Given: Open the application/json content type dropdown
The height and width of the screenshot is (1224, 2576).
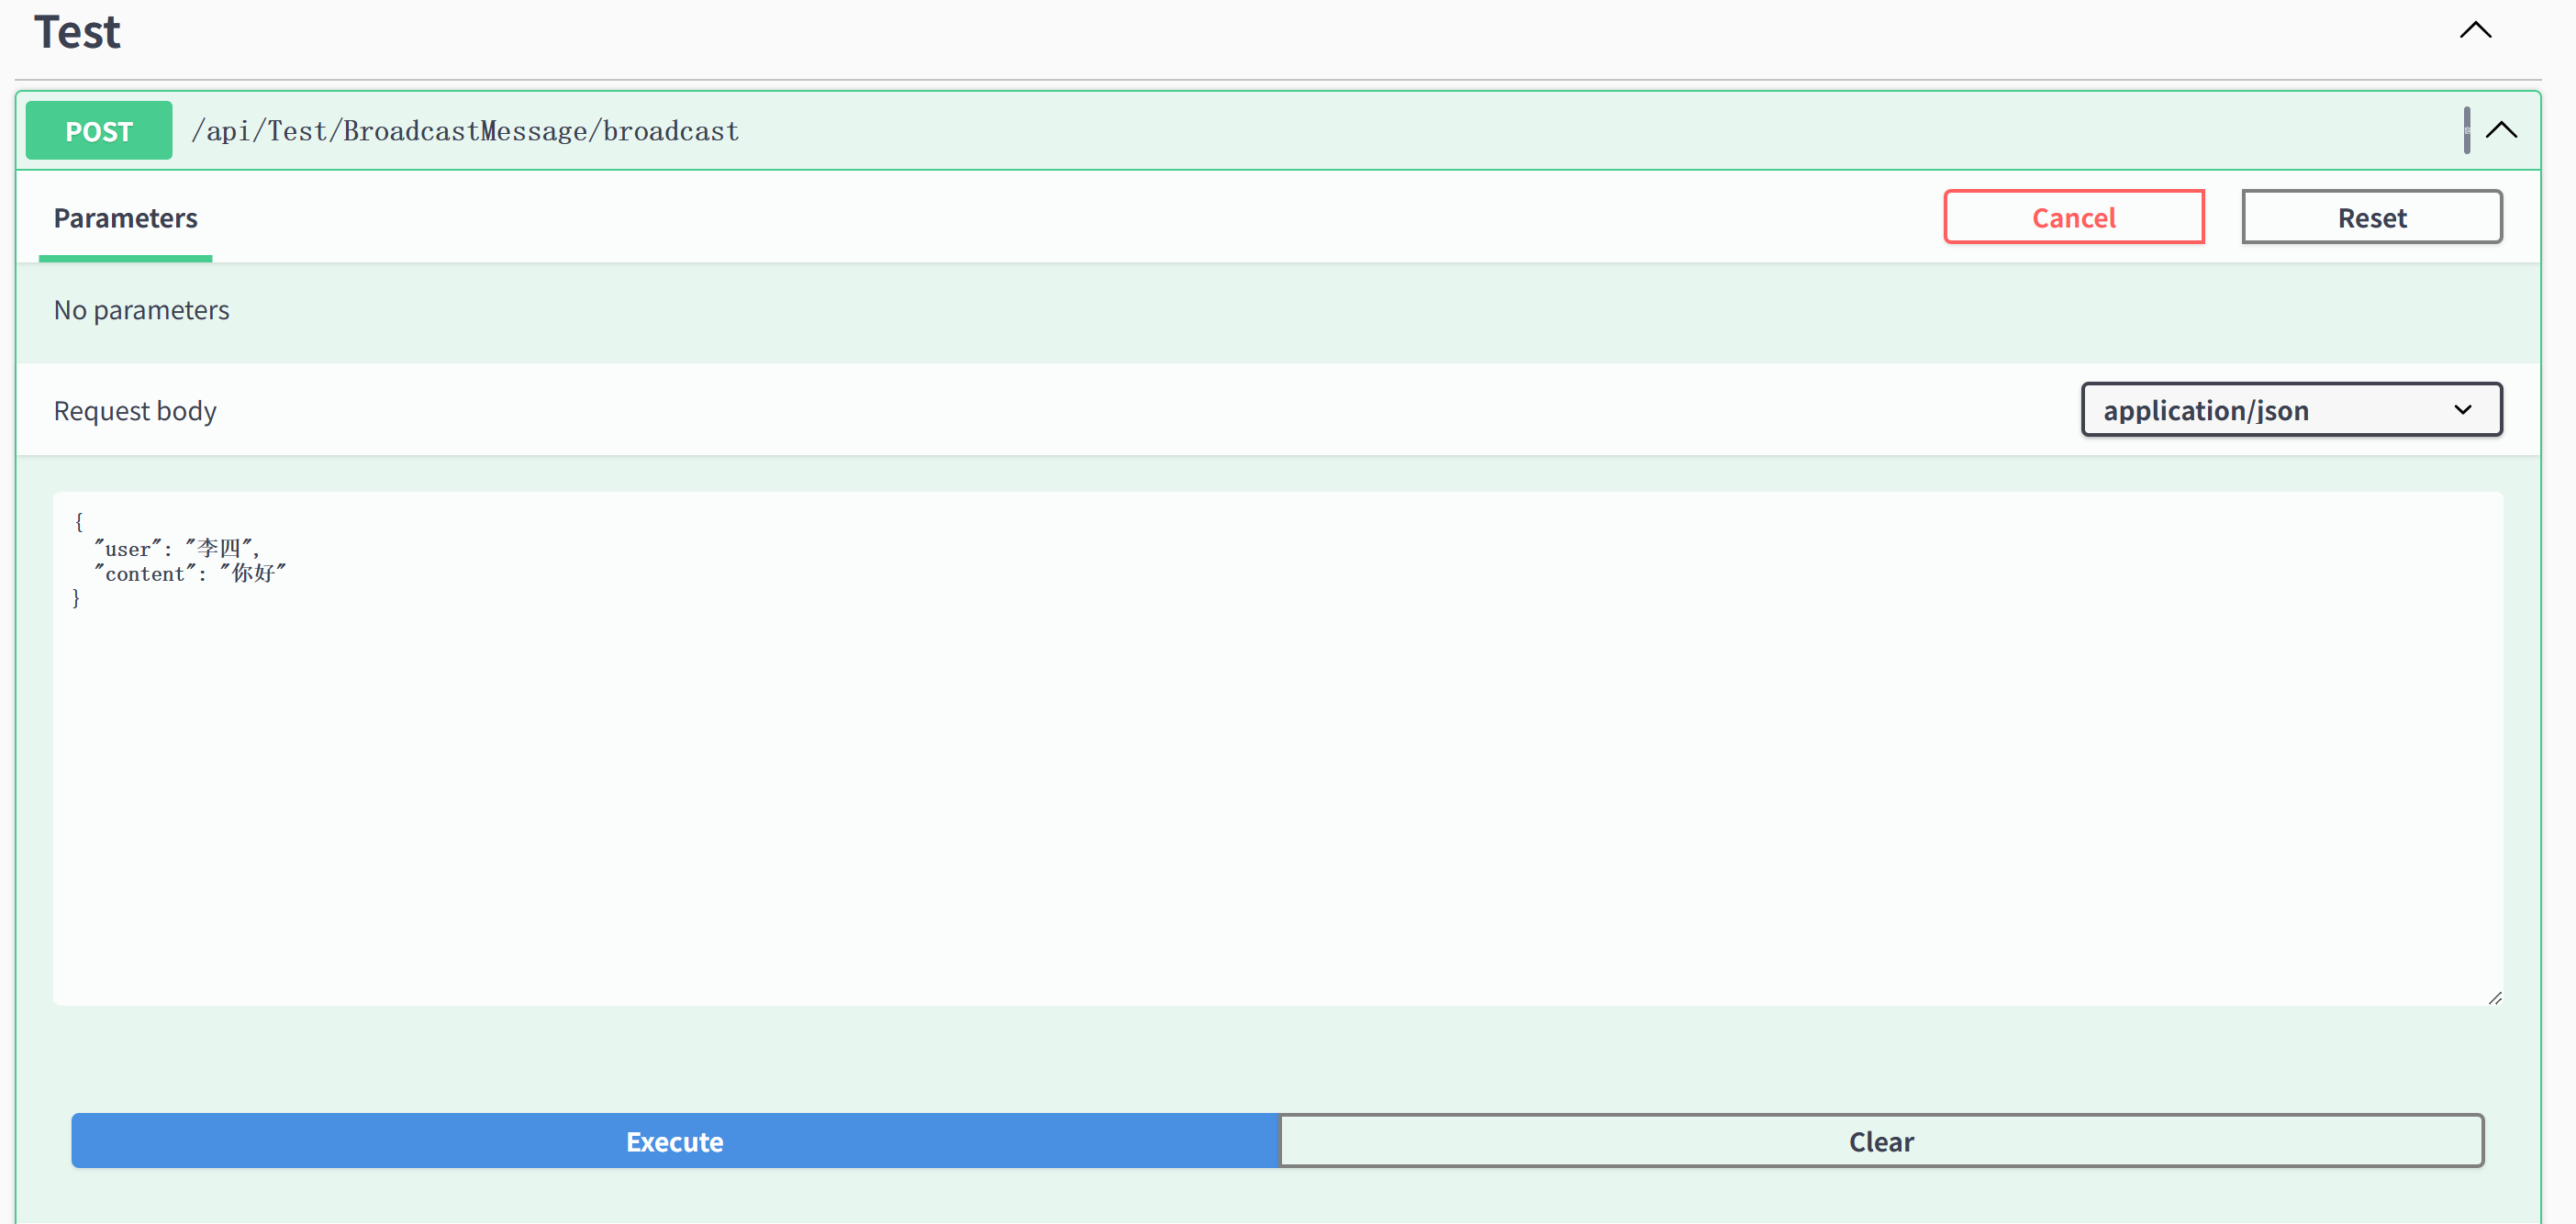Looking at the screenshot, I should click(2290, 410).
